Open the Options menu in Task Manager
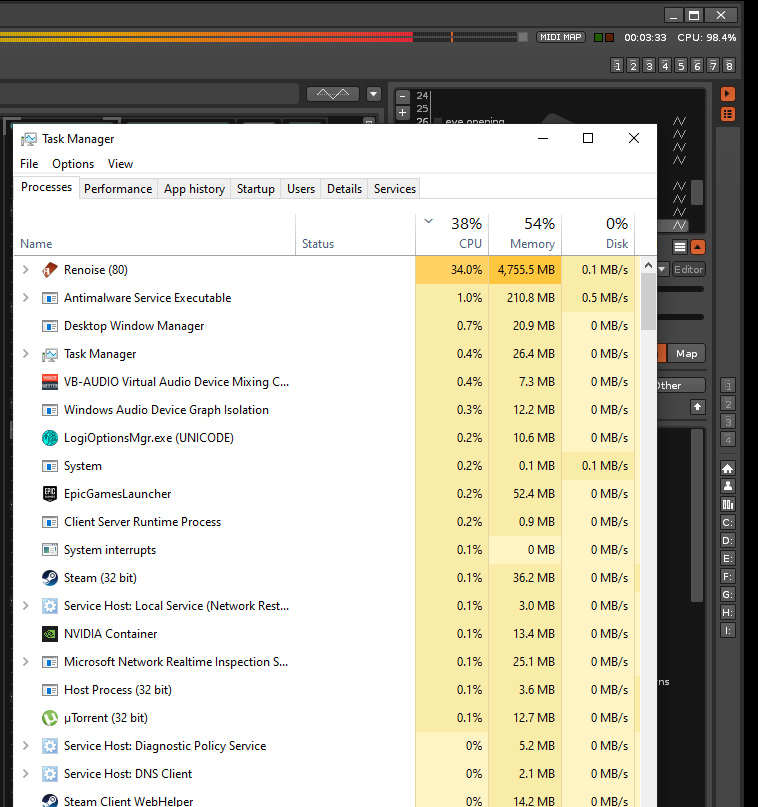 pyautogui.click(x=73, y=164)
